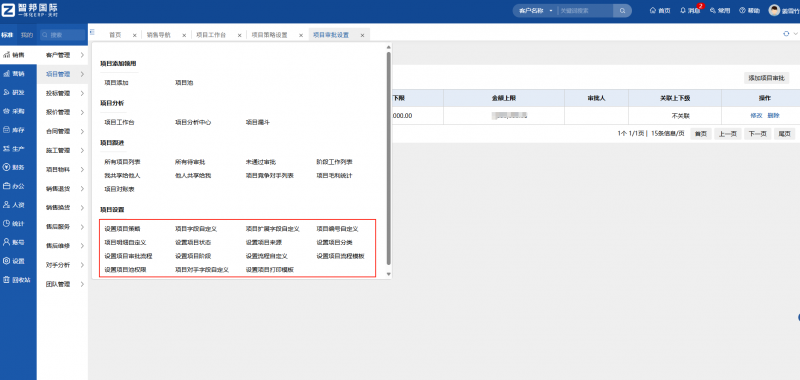
Task: Open 所有项目列表 in the project menu
Action: 122,162
